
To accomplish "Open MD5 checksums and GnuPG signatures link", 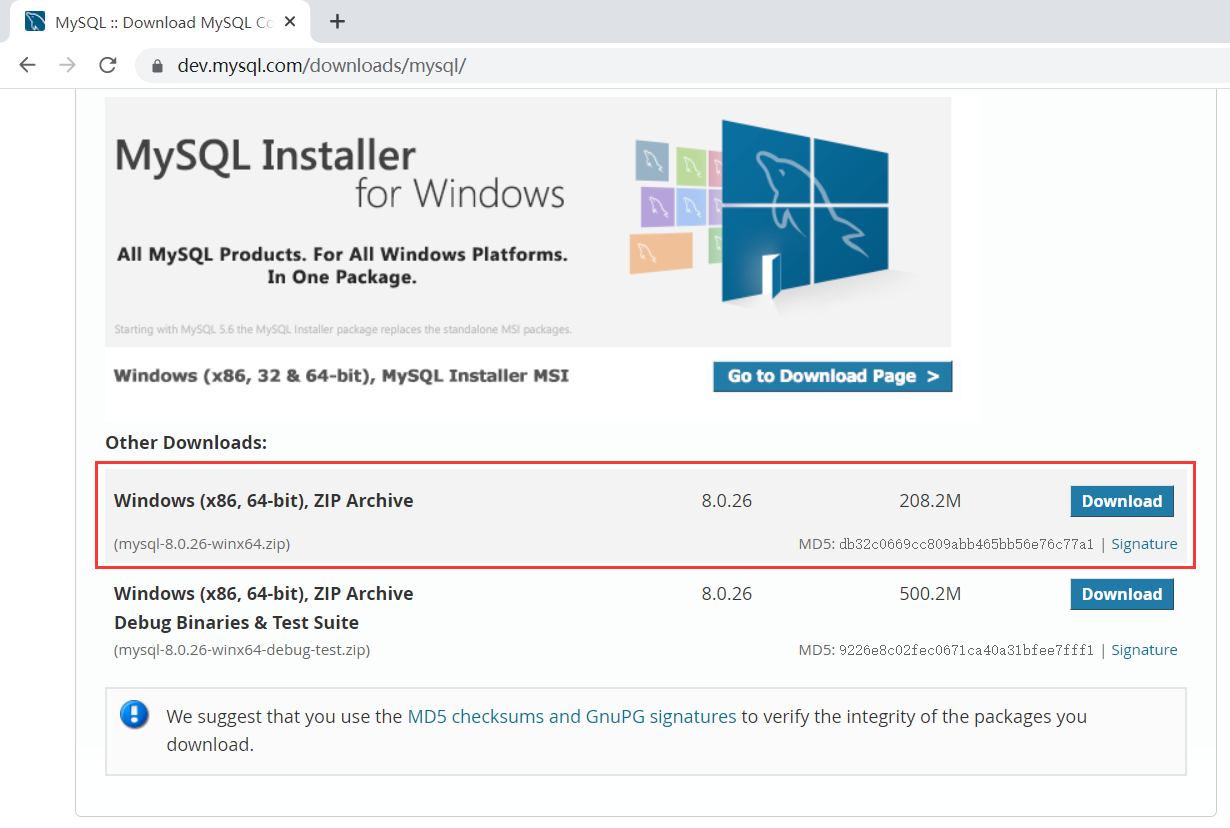I will [571, 716].
